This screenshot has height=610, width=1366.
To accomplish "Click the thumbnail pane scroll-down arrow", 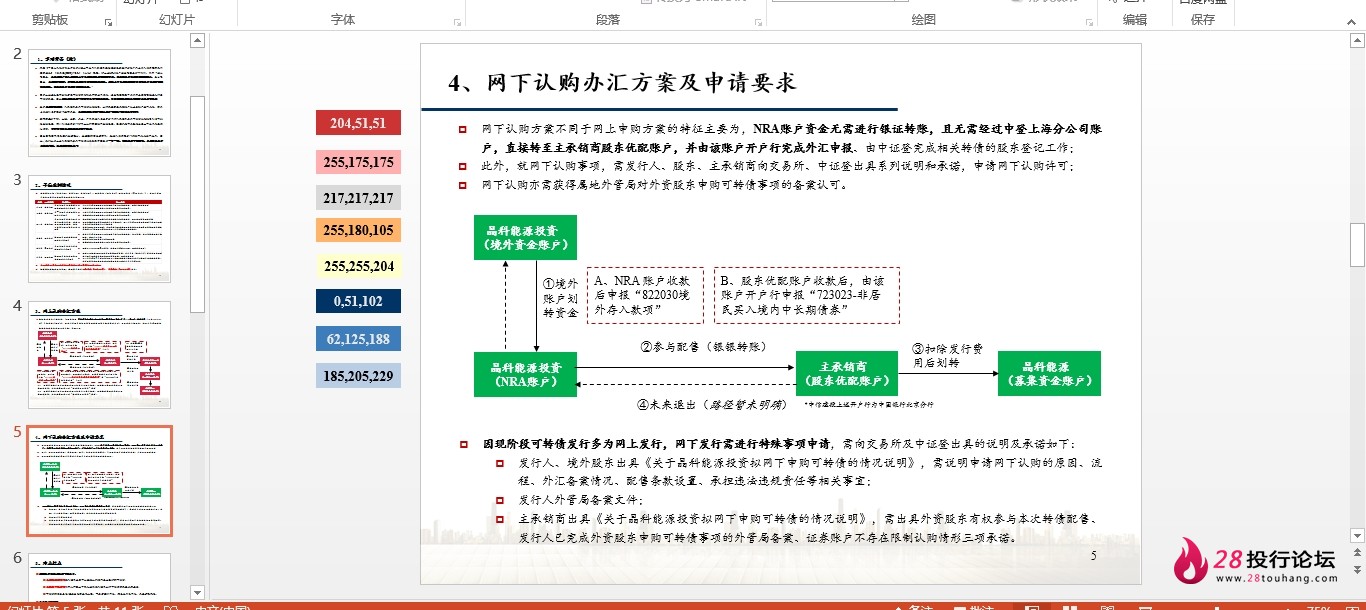I will [x=197, y=592].
